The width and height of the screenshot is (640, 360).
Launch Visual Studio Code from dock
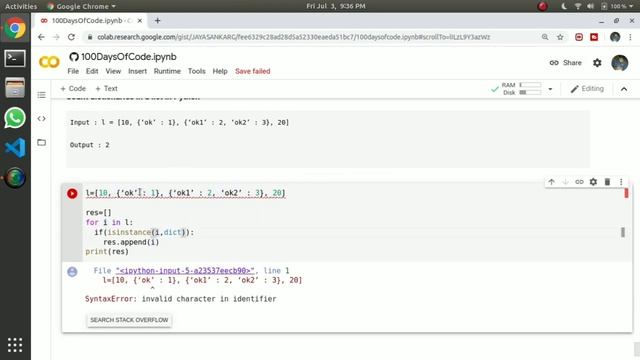click(x=15, y=148)
